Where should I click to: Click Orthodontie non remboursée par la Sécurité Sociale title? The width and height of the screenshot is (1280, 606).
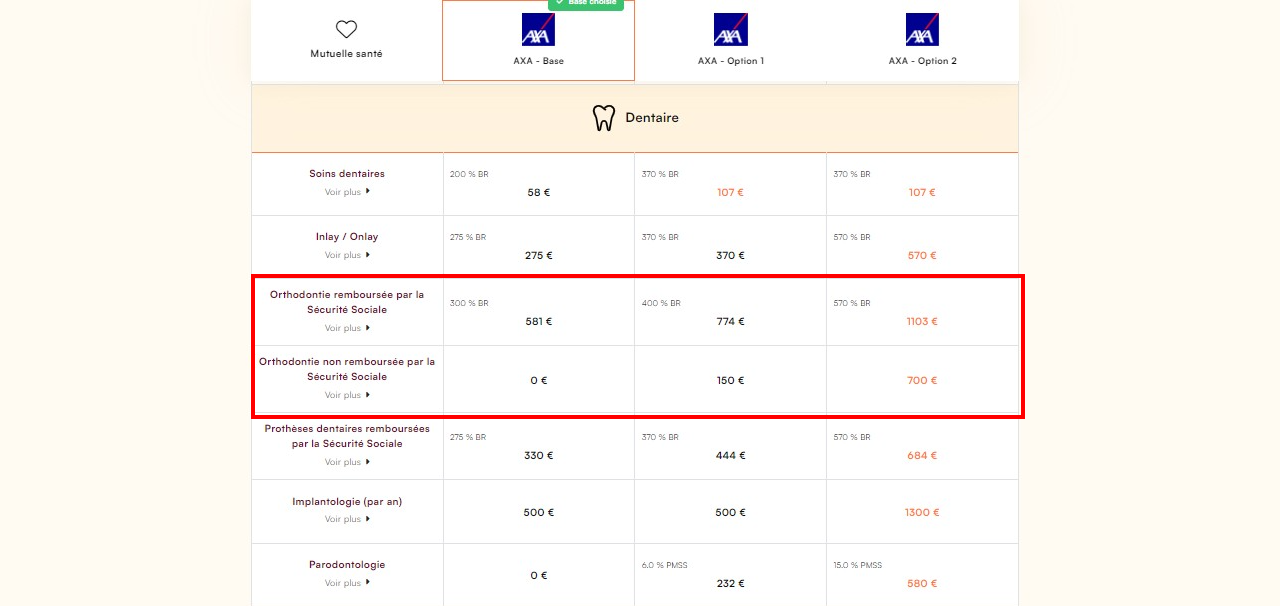pos(347,369)
